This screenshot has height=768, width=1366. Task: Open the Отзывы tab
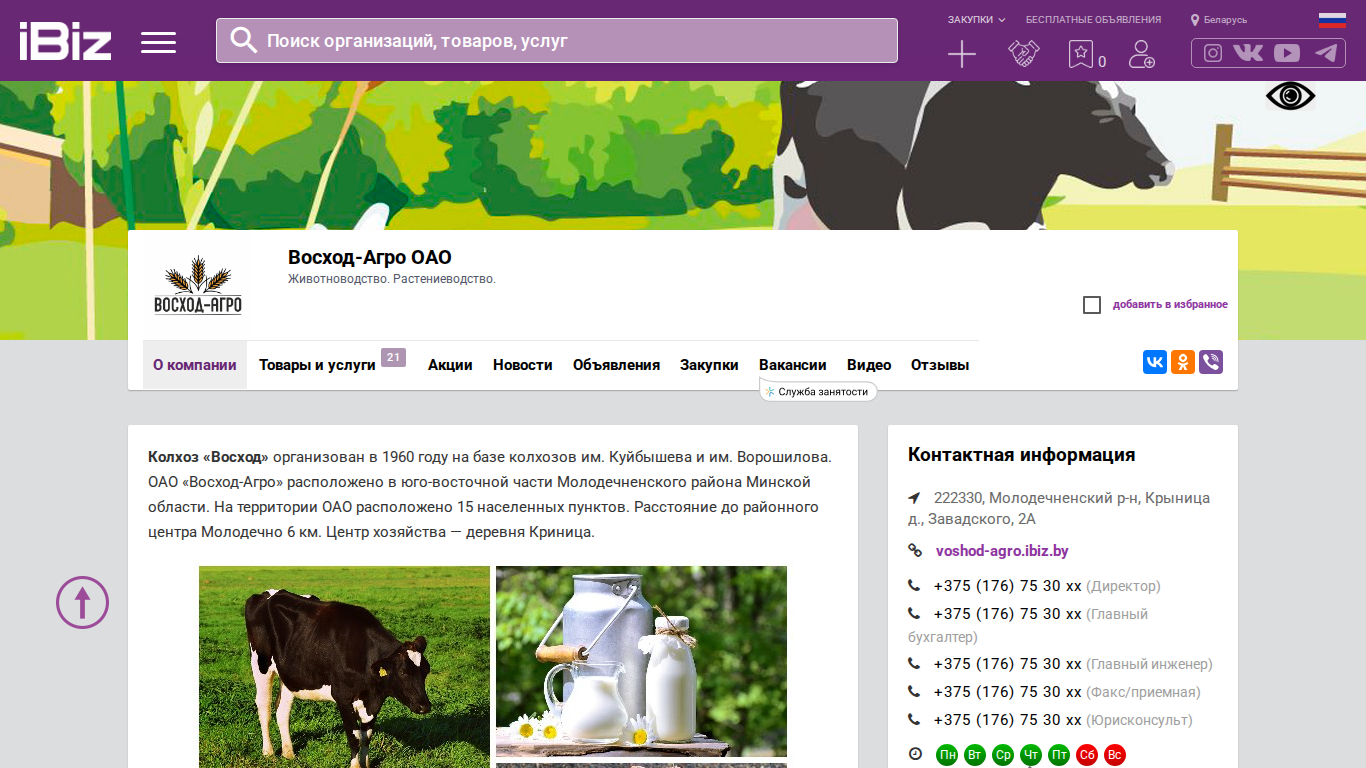pyautogui.click(x=940, y=365)
